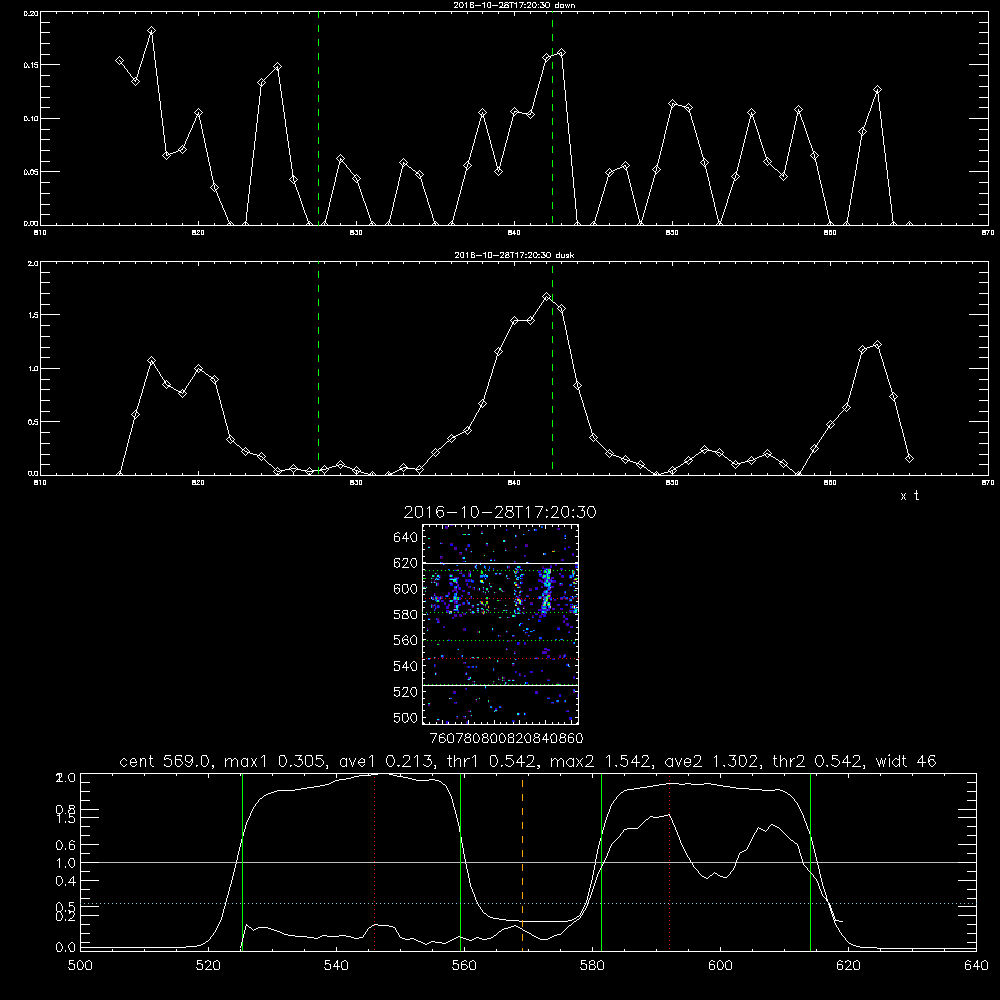Image resolution: width=1000 pixels, height=1000 pixels.
Task: Click bottom plot x-axis label '620'
Action: pos(848,966)
